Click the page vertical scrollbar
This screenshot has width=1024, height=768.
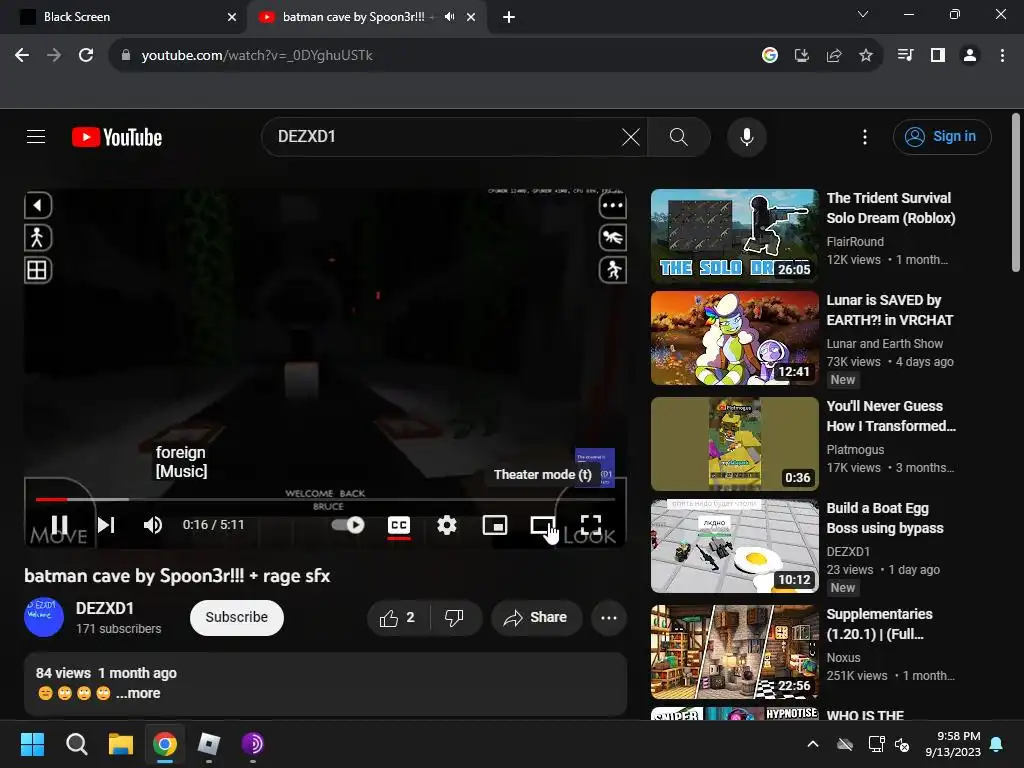tap(1016, 193)
